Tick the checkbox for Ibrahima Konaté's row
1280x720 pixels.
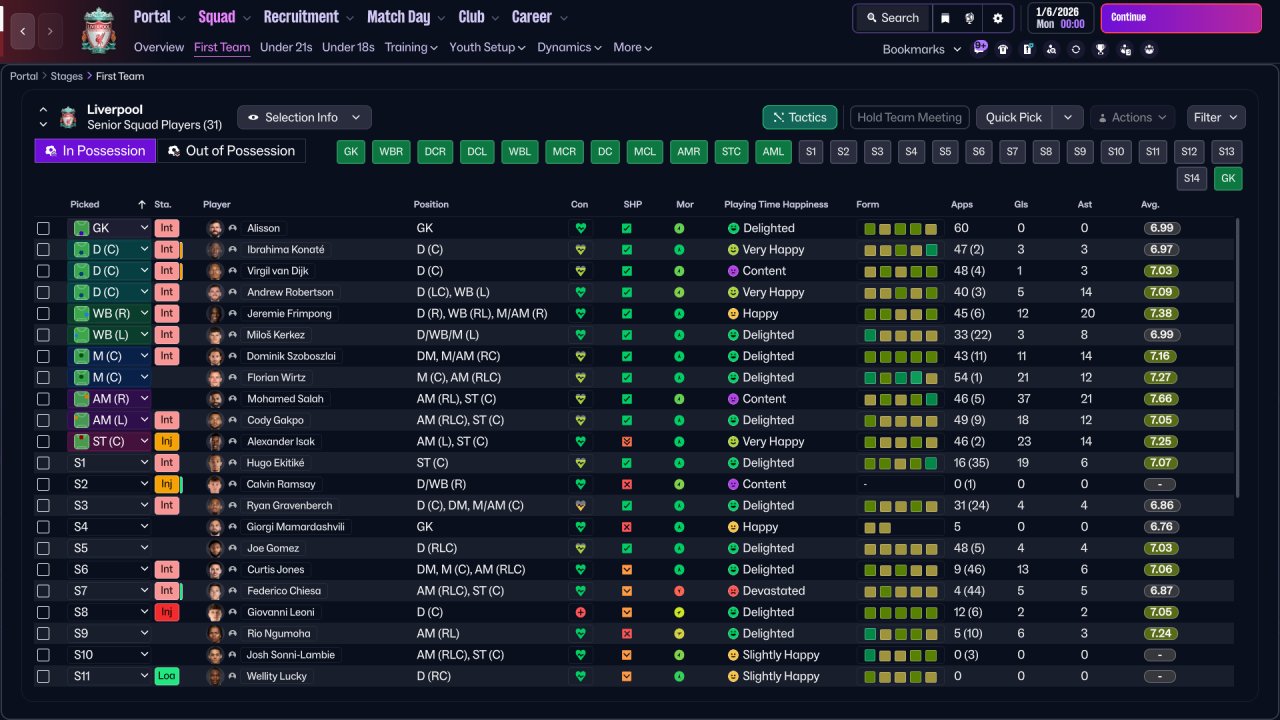(x=43, y=250)
